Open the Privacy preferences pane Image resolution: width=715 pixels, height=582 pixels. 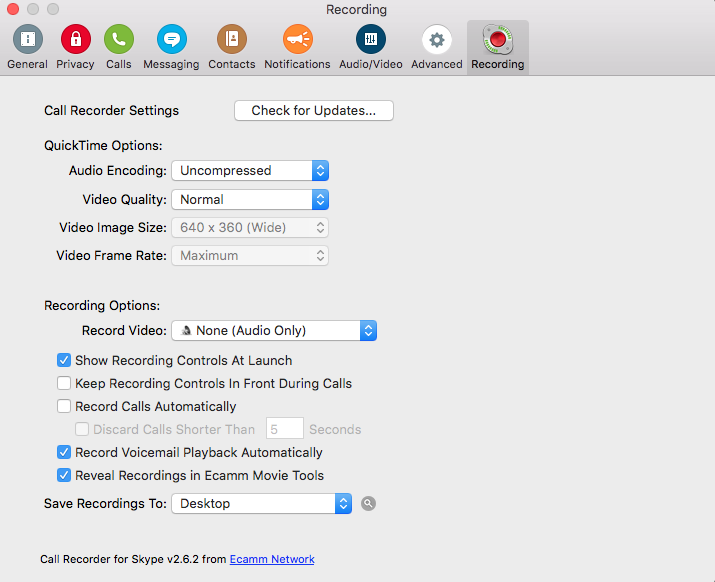(x=75, y=47)
